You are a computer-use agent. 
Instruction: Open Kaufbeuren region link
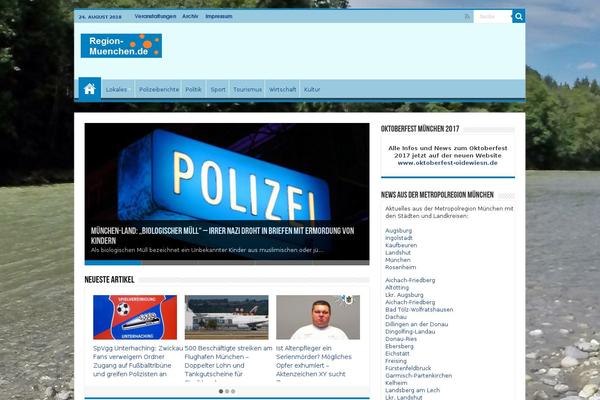(x=401, y=245)
